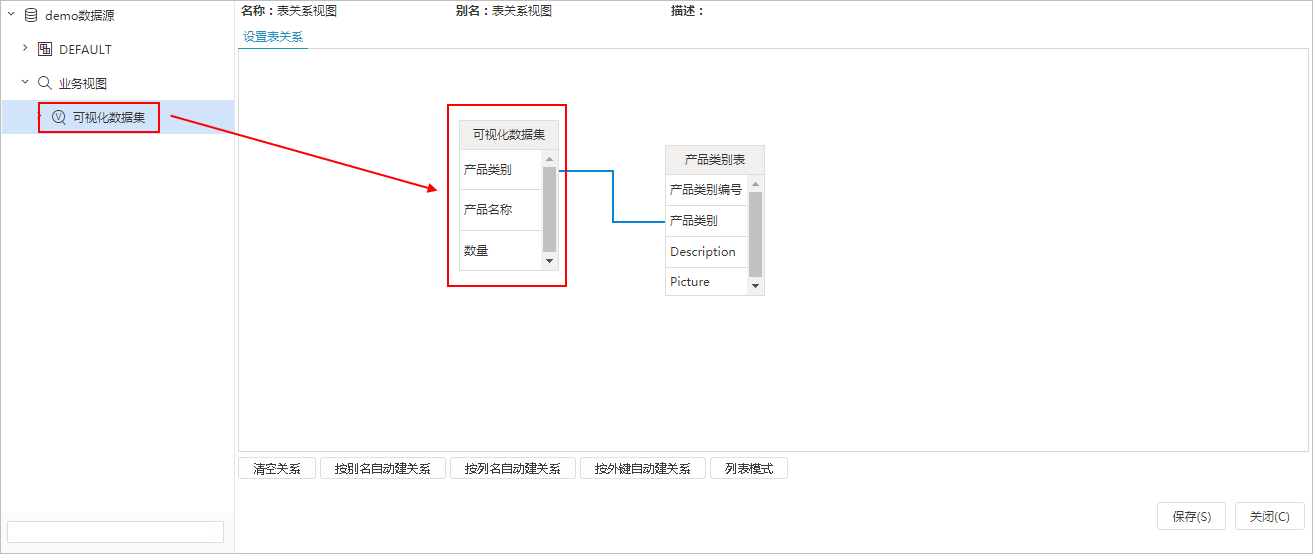Click the 按外键自动建关系 button
Screen dimensions: 1313x554
click(643, 468)
